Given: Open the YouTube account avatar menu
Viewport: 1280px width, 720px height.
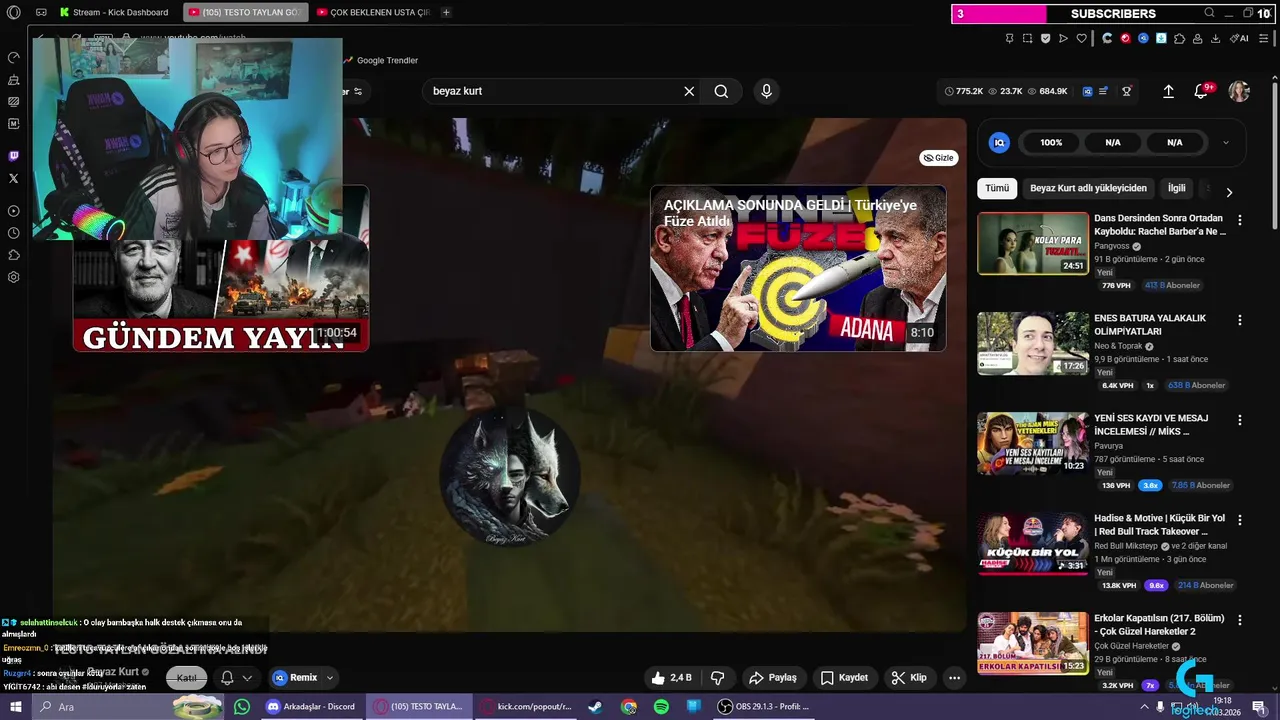Looking at the screenshot, I should pos(1239,91).
